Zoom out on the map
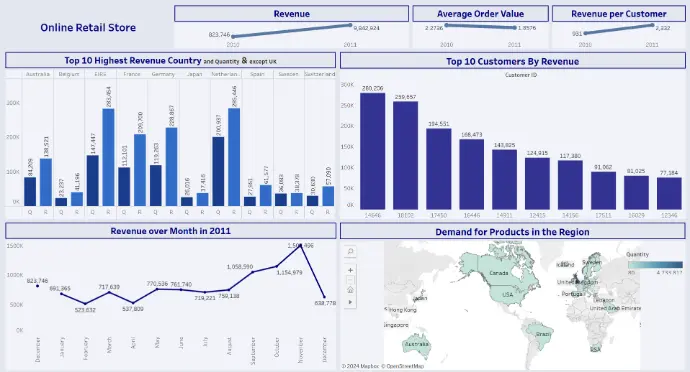 point(350,280)
